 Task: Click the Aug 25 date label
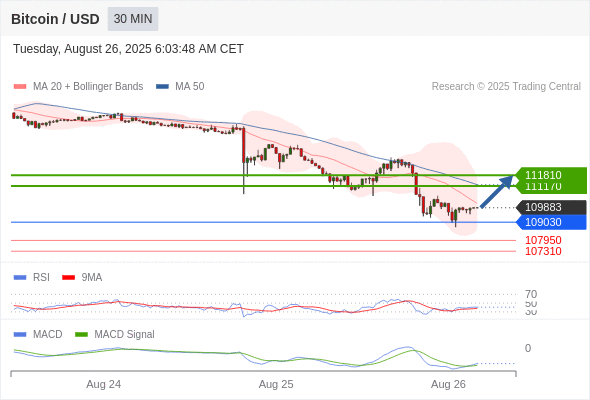tap(276, 384)
